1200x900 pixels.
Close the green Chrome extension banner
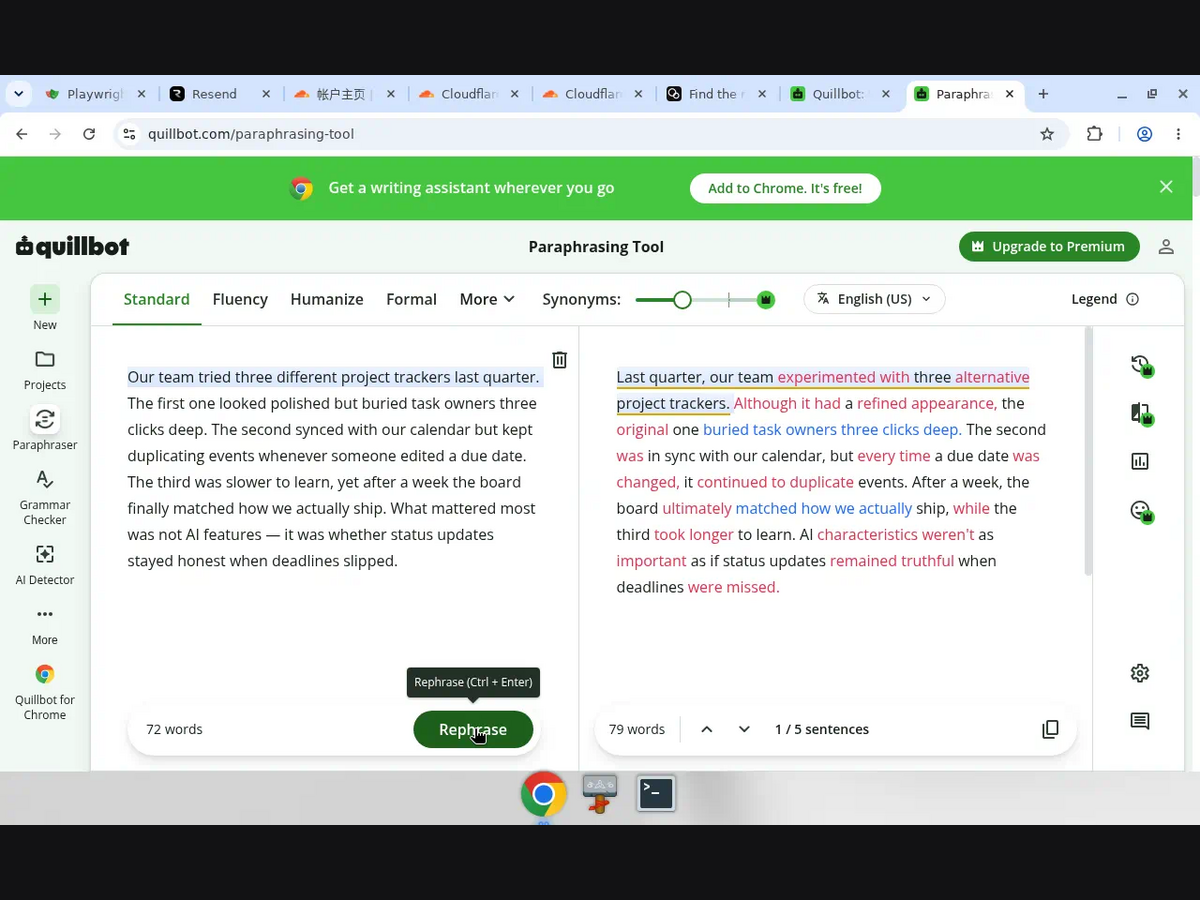(1166, 187)
